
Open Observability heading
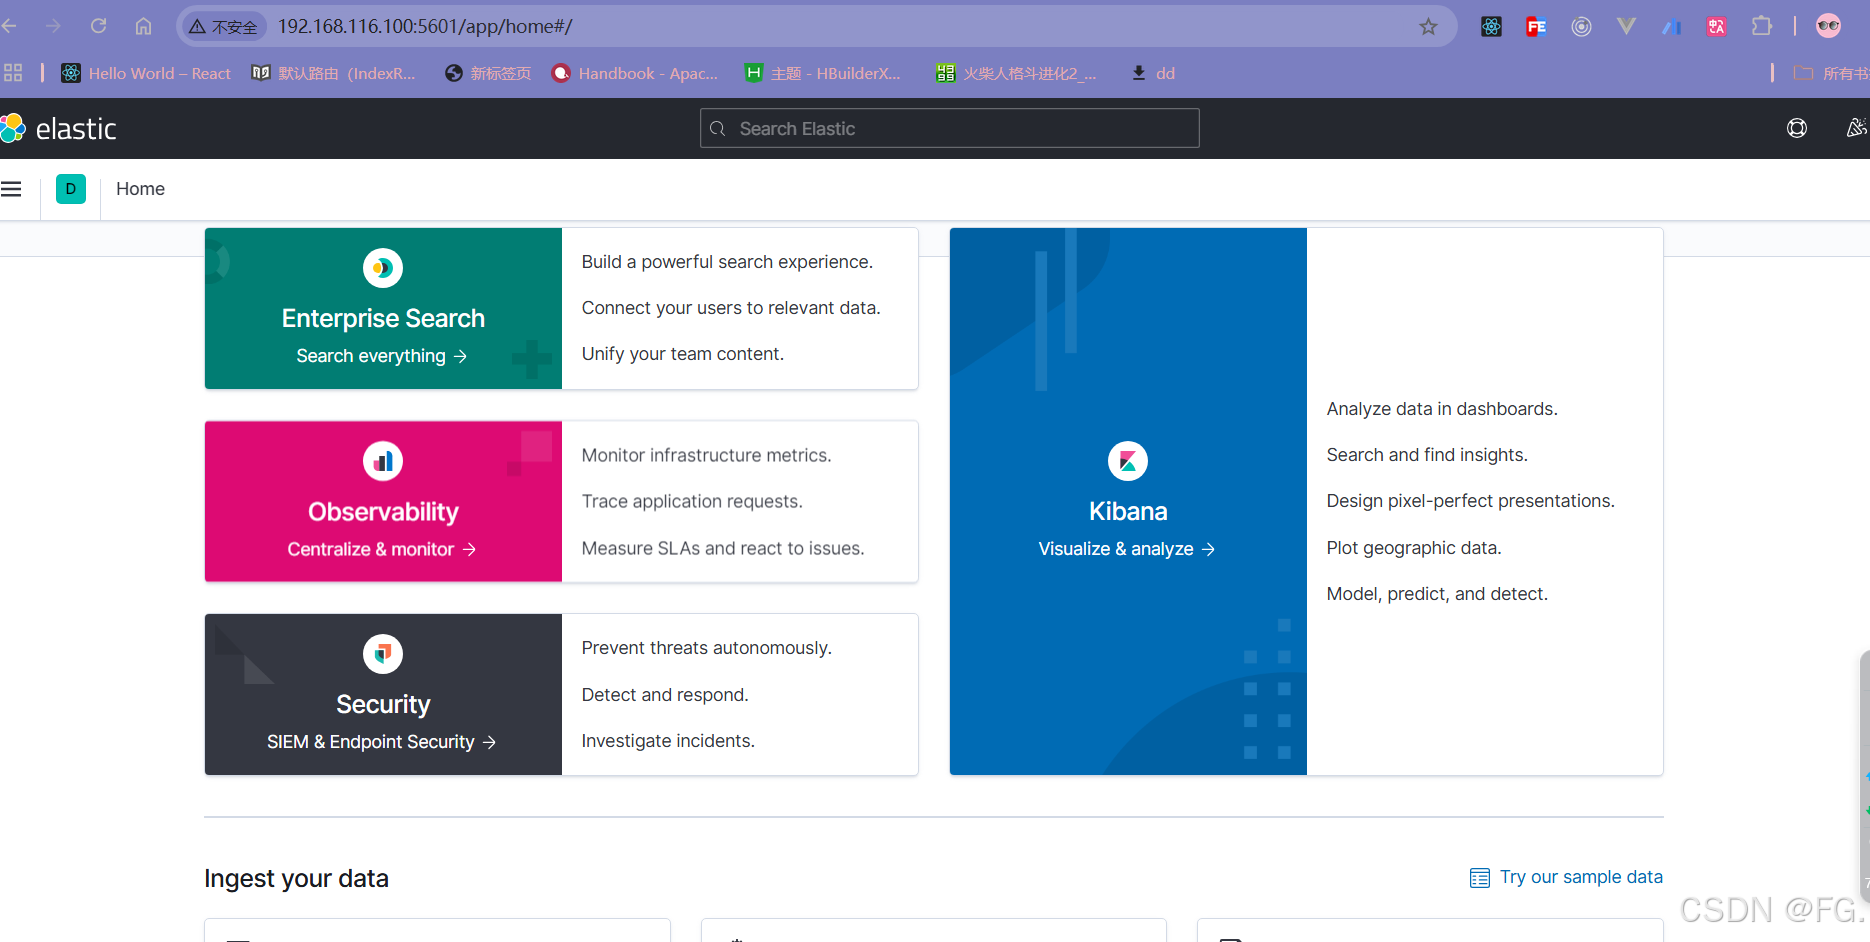coord(383,512)
